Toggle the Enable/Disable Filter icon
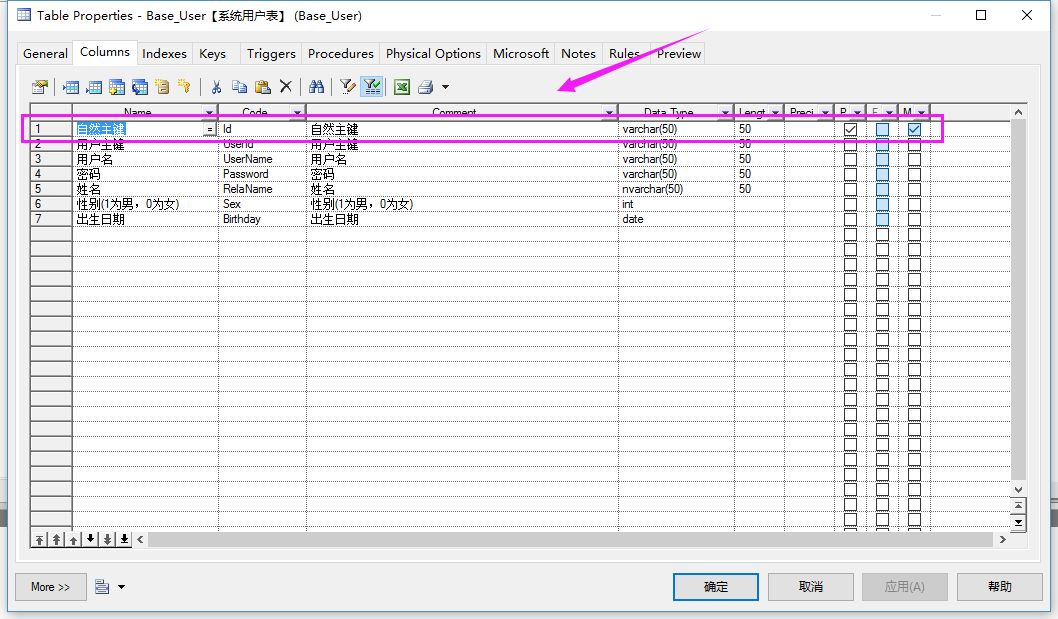Viewport: 1058px width, 619px height. point(372,86)
